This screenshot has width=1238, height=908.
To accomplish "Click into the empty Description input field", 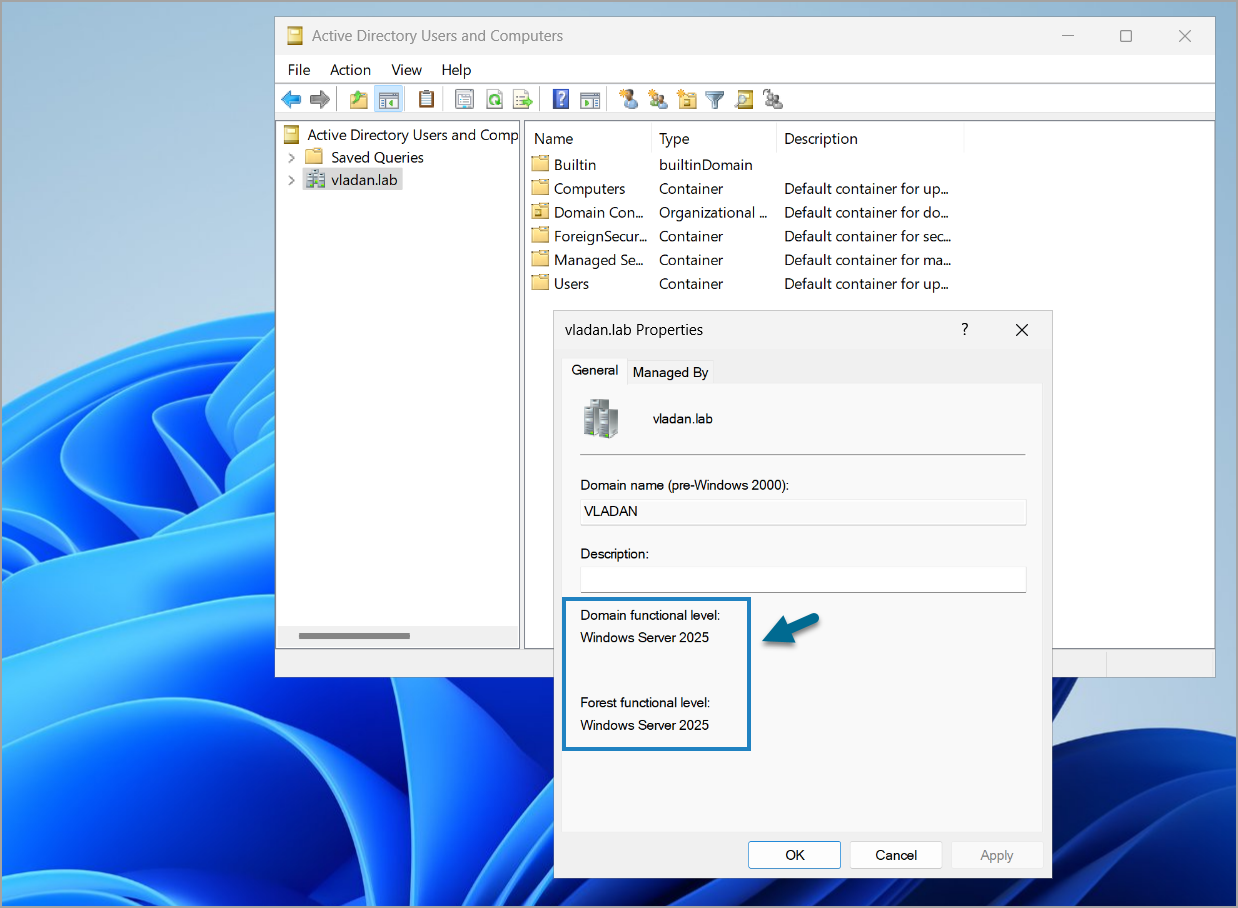I will [803, 579].
